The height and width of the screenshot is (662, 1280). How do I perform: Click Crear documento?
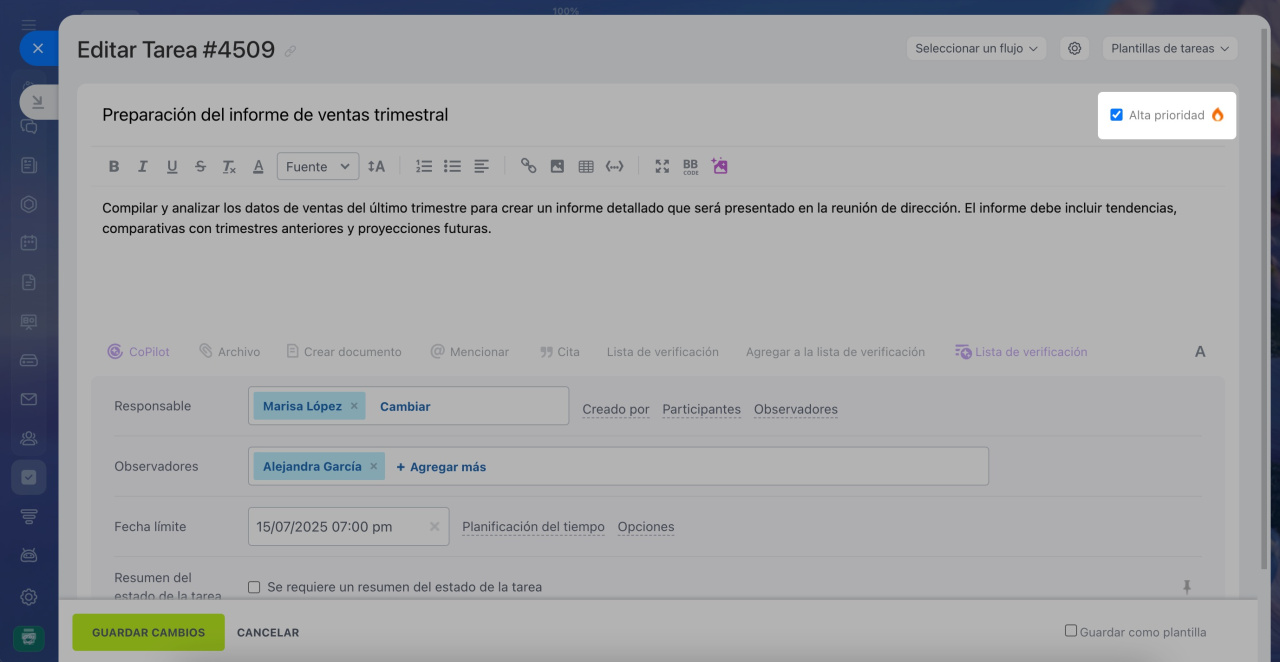pyautogui.click(x=344, y=352)
